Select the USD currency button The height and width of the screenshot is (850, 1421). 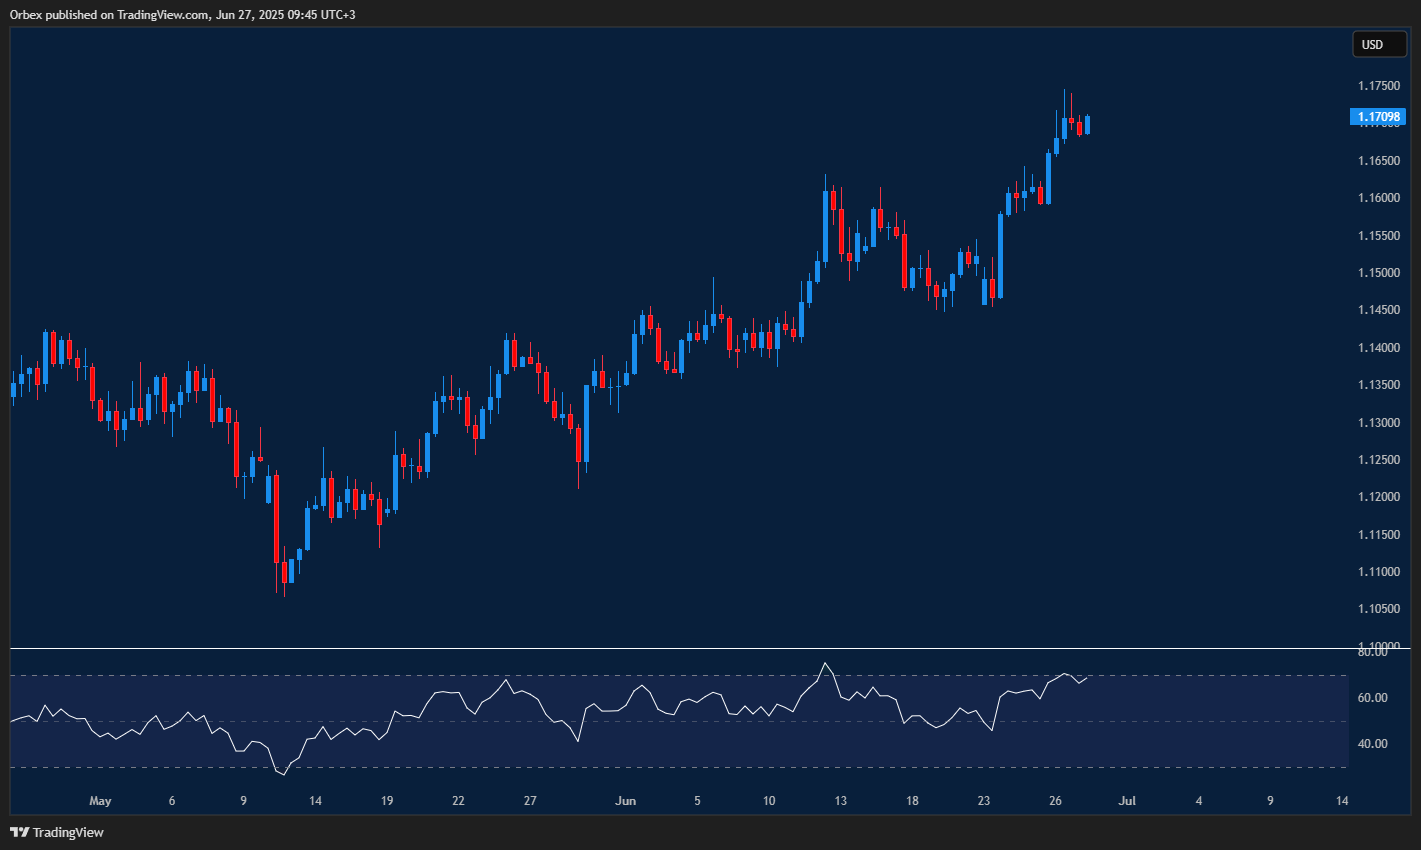tap(1379, 44)
